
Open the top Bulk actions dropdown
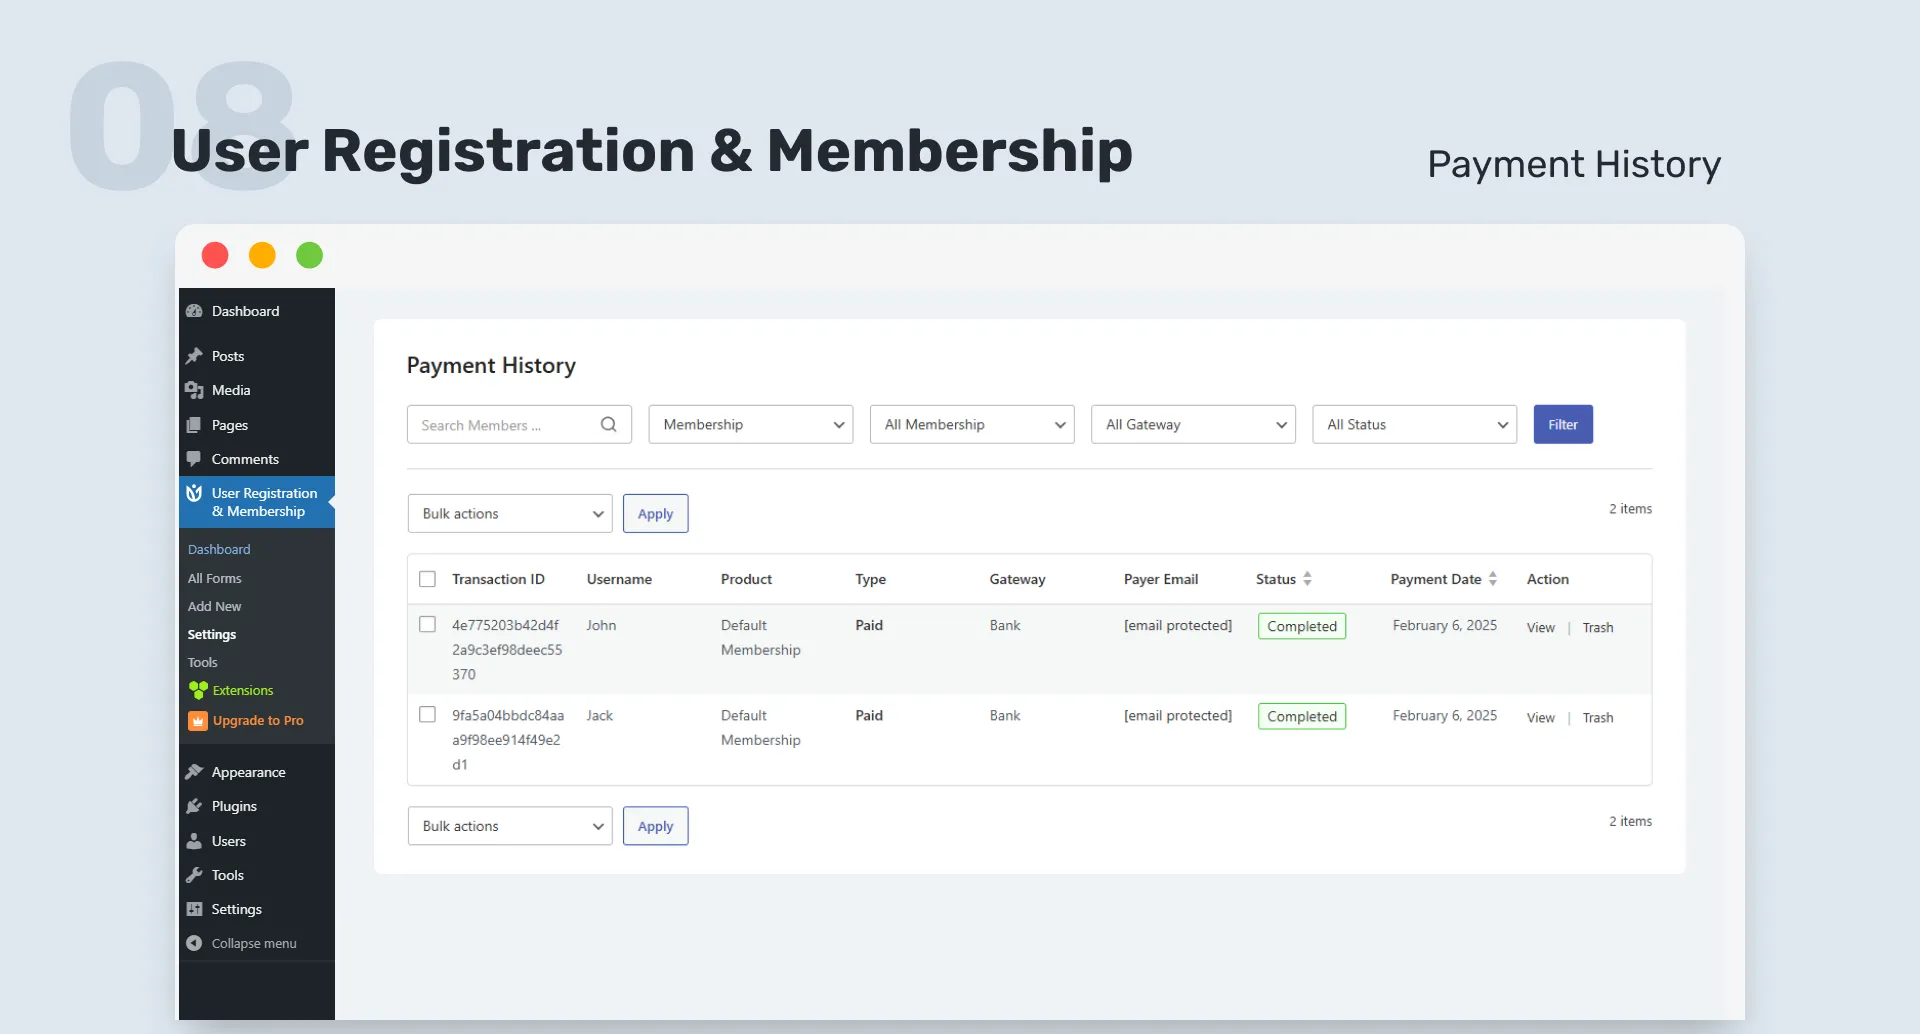(510, 513)
